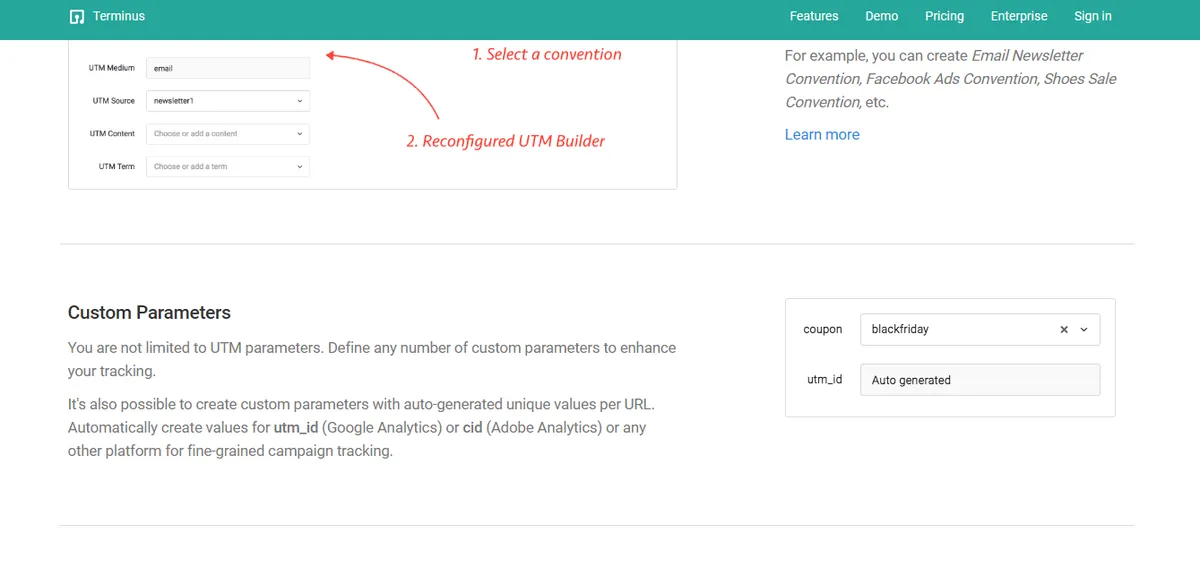Click the UTM Medium email field
This screenshot has width=1200, height=574.
(227, 68)
